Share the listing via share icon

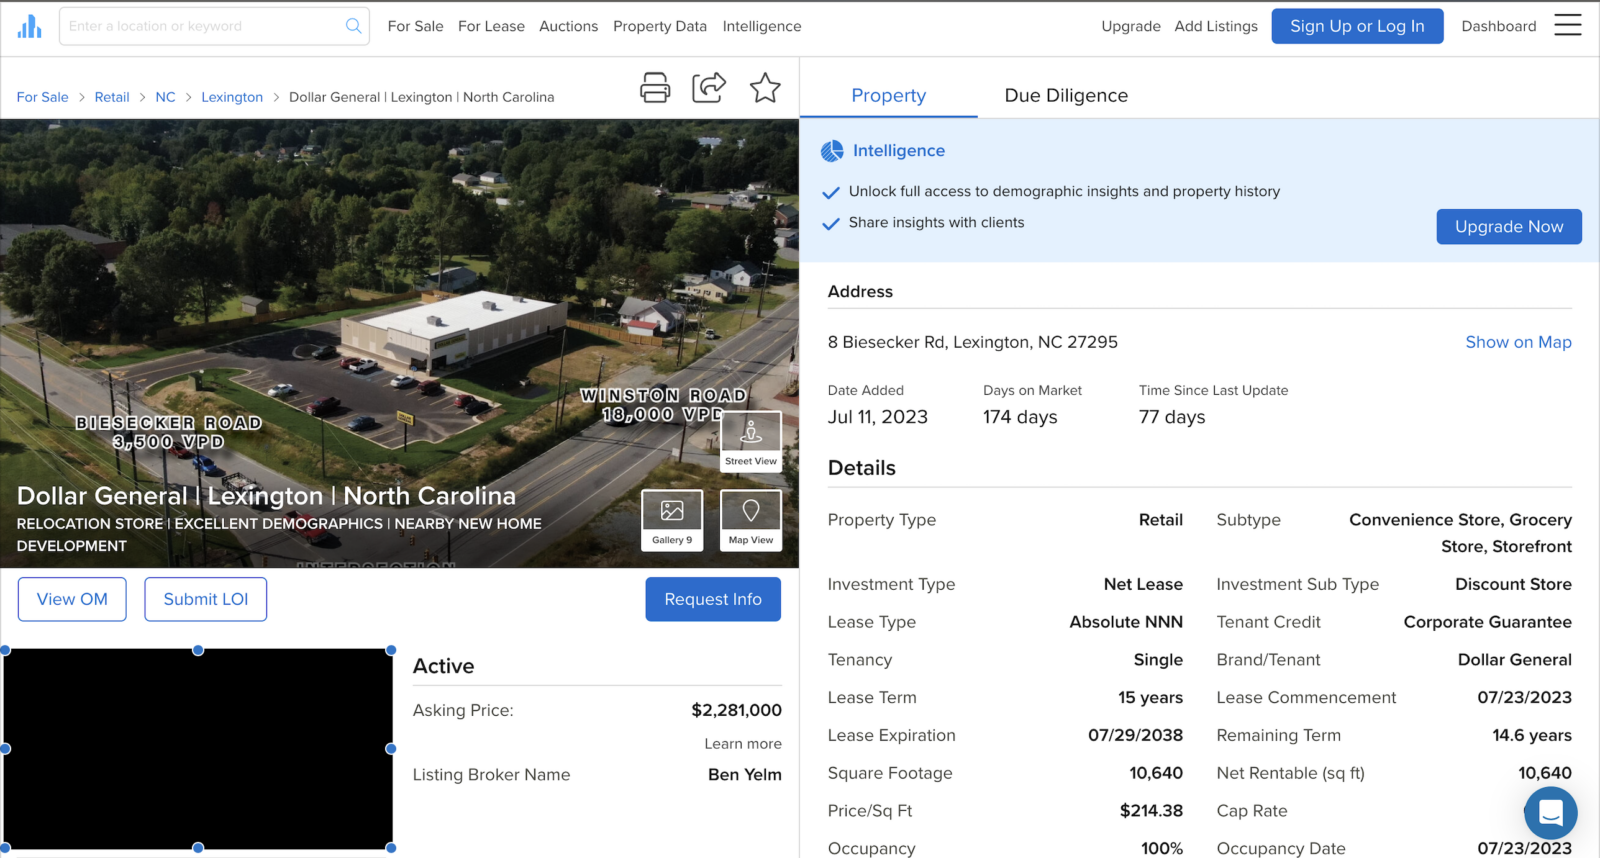pos(709,88)
